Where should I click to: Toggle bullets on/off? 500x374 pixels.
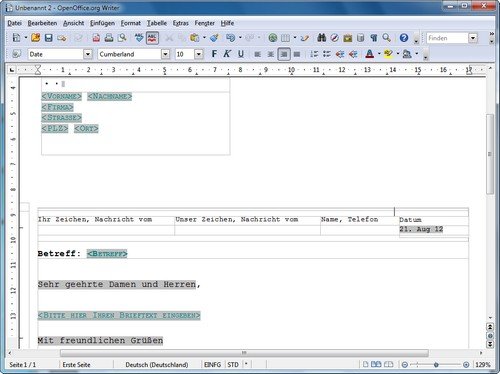click(327, 54)
